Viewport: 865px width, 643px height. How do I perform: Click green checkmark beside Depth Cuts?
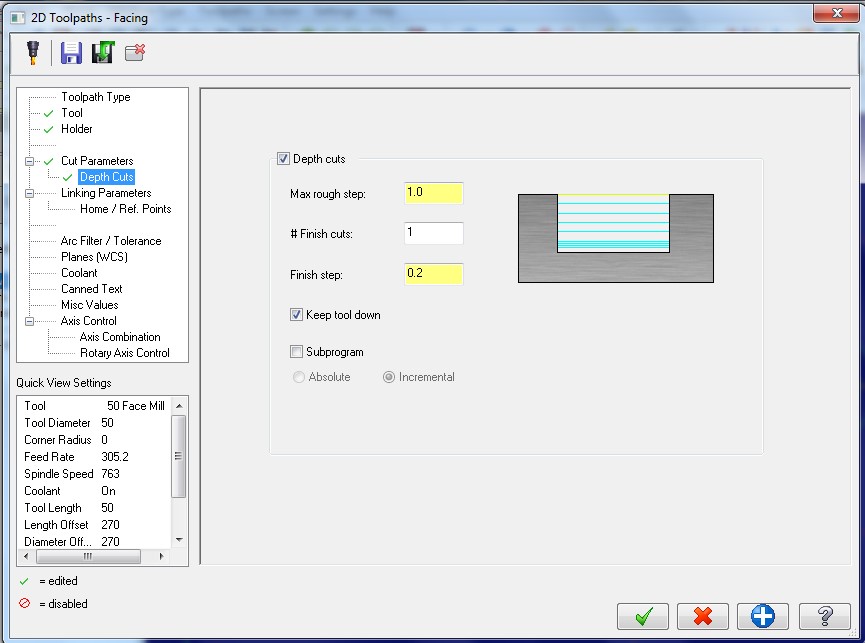click(x=67, y=178)
